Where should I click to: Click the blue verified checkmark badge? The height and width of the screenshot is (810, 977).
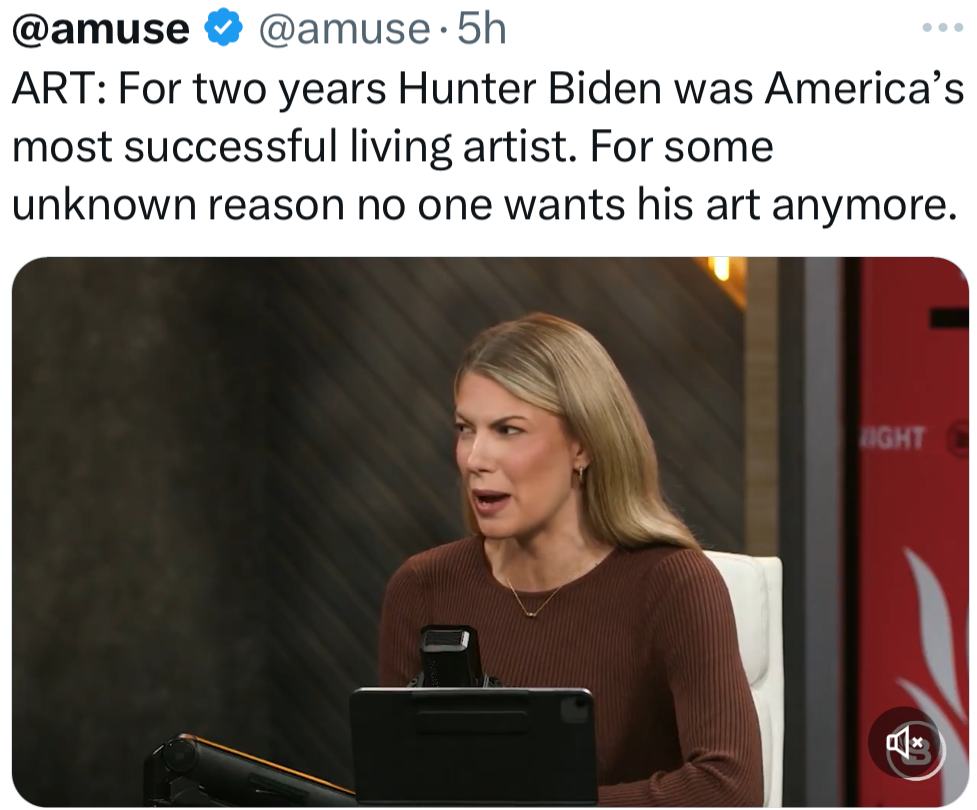[x=223, y=30]
